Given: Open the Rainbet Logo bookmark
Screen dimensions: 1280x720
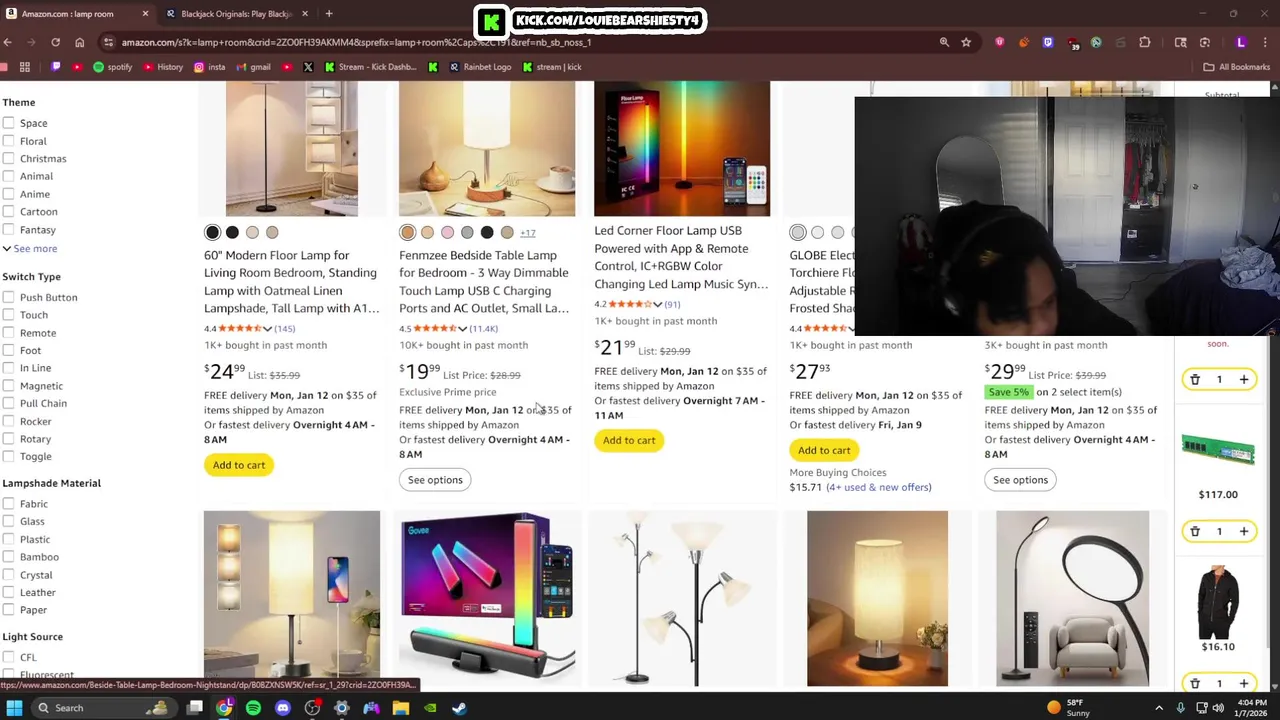Looking at the screenshot, I should pyautogui.click(x=480, y=67).
